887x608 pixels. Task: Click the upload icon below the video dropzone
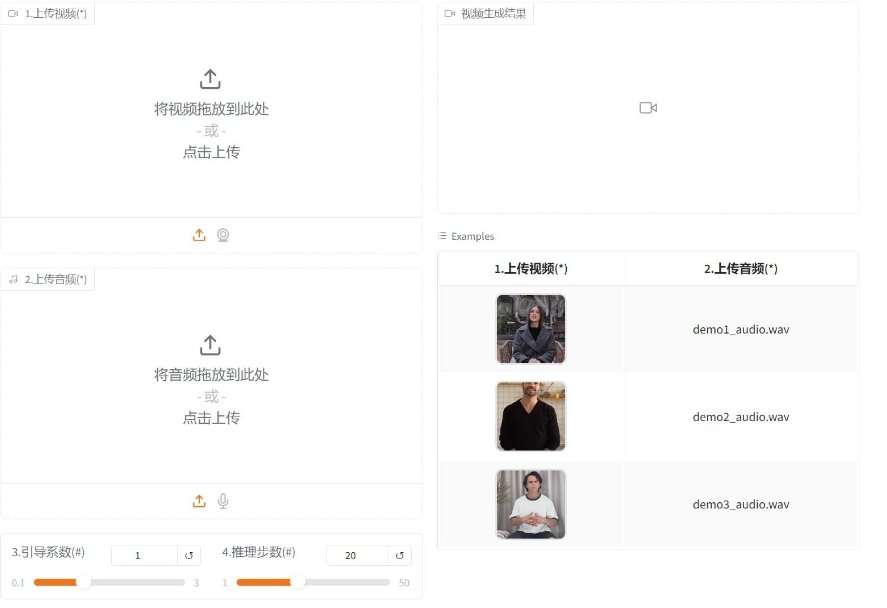tap(199, 235)
